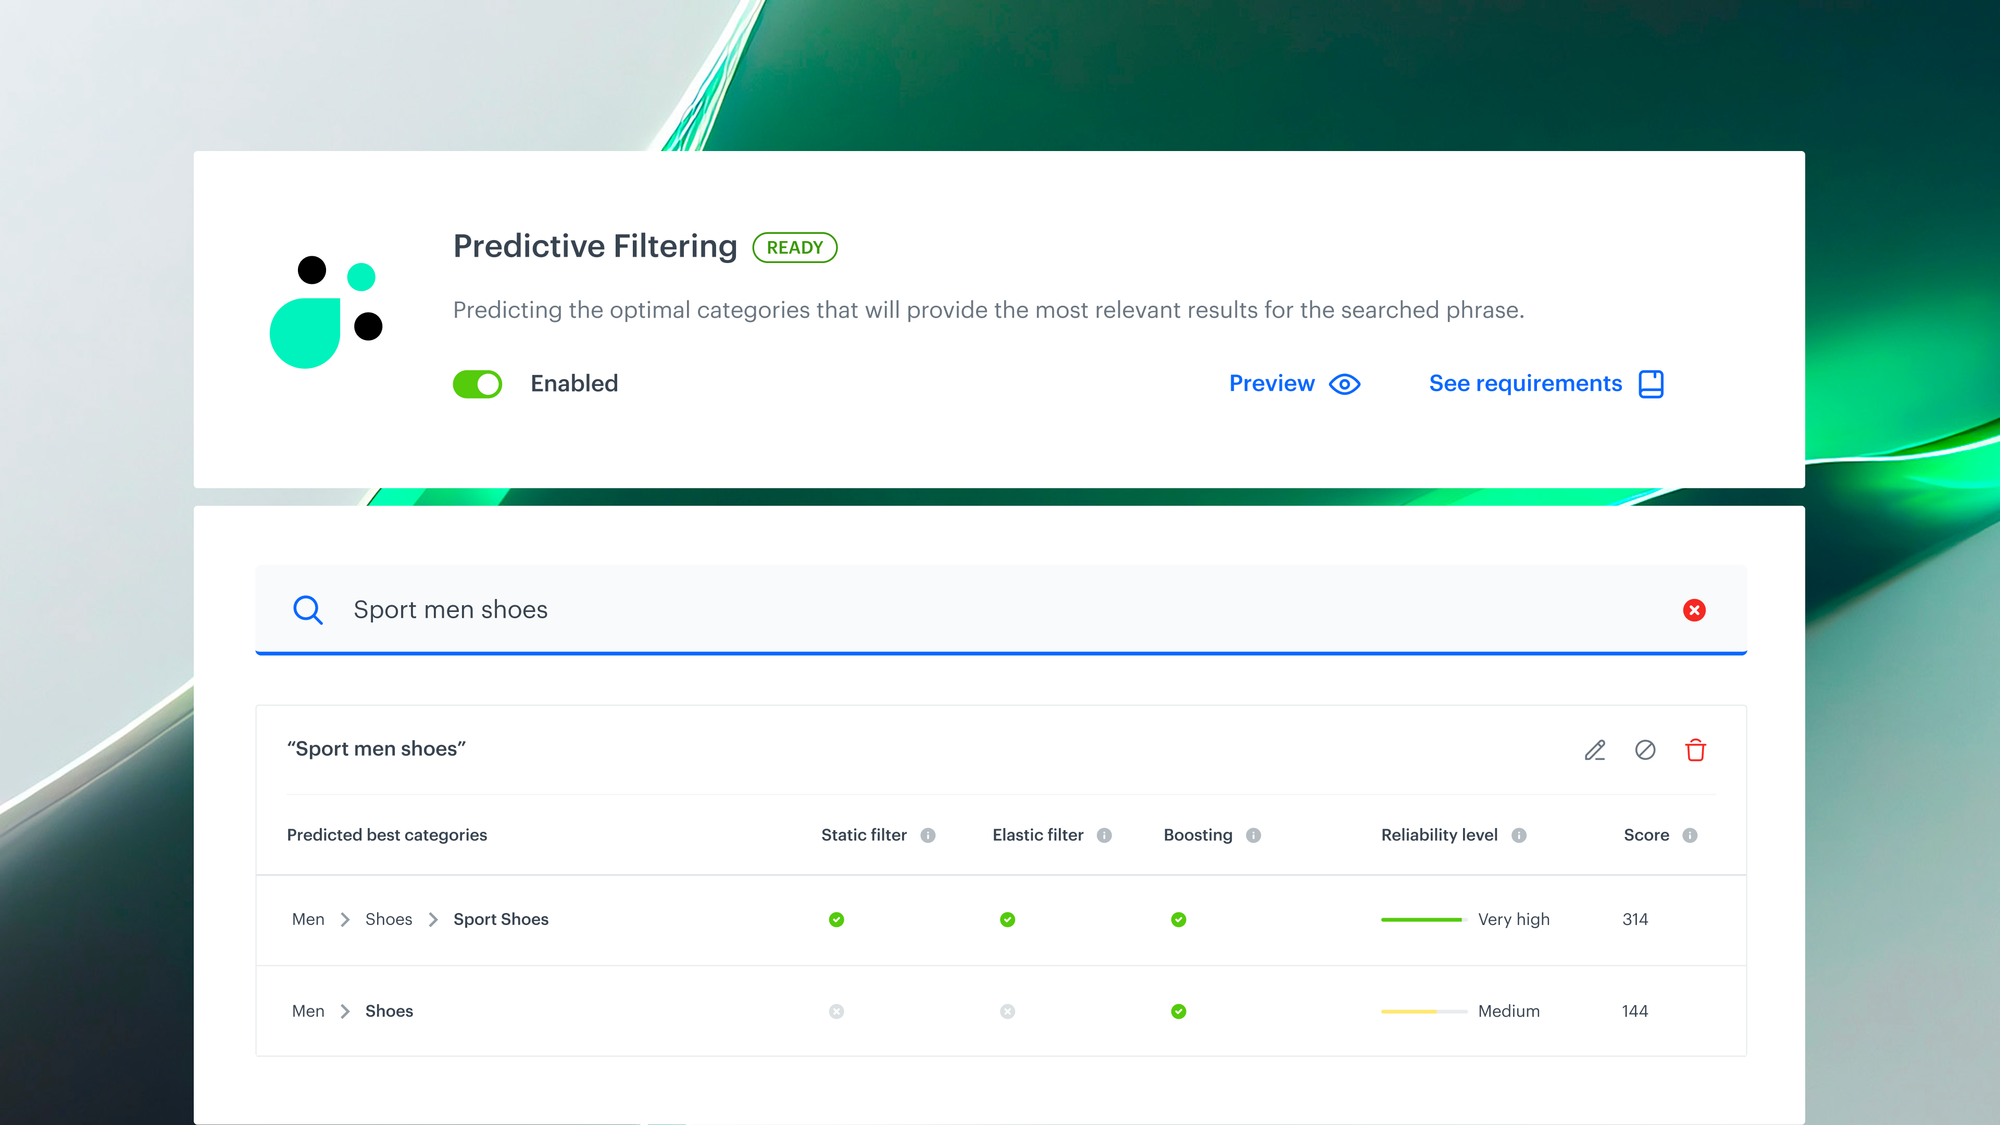Disable the Predictive Filtering toggle
The height and width of the screenshot is (1125, 2000).
(x=477, y=383)
